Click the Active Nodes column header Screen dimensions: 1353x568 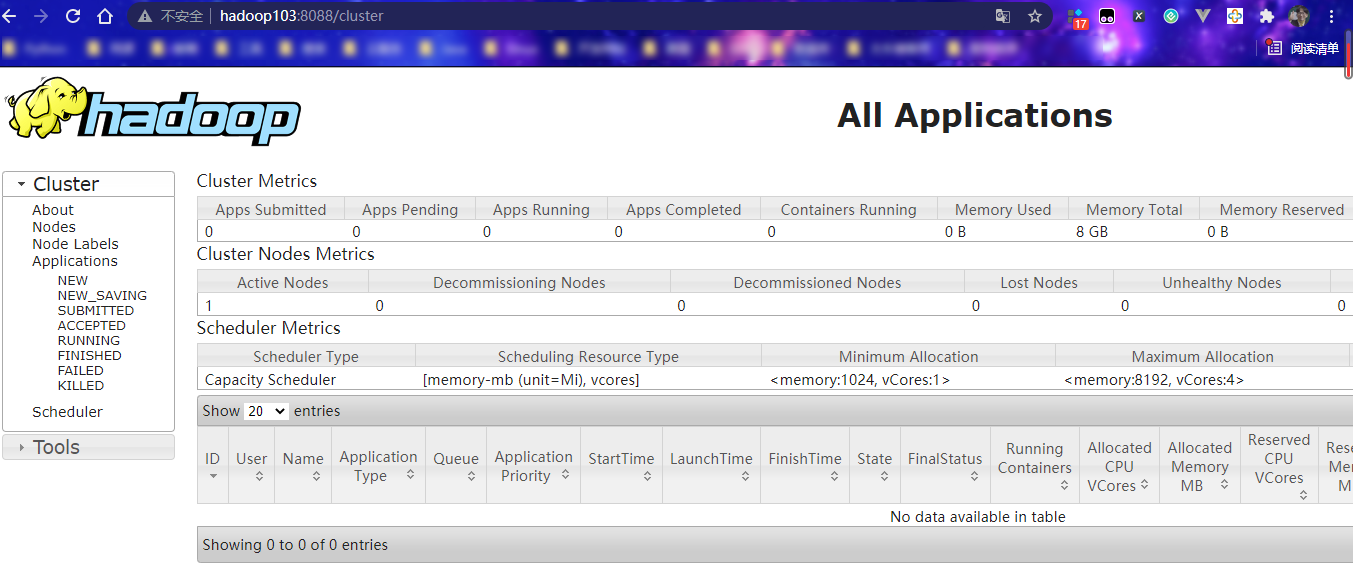coord(283,283)
